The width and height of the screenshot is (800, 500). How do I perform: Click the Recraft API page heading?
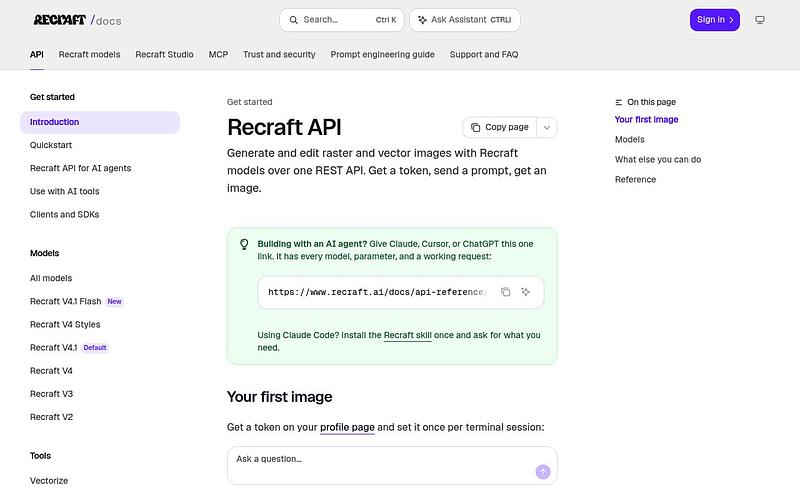pos(284,127)
